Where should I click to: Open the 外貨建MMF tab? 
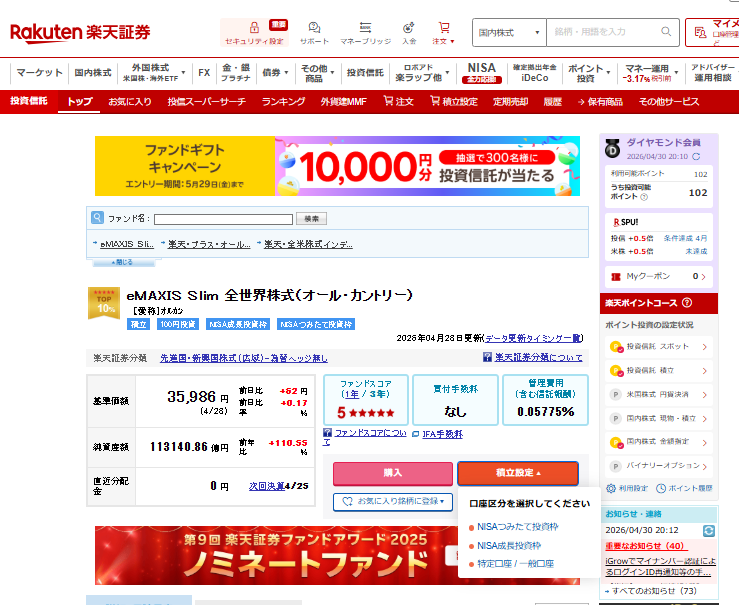pos(343,102)
